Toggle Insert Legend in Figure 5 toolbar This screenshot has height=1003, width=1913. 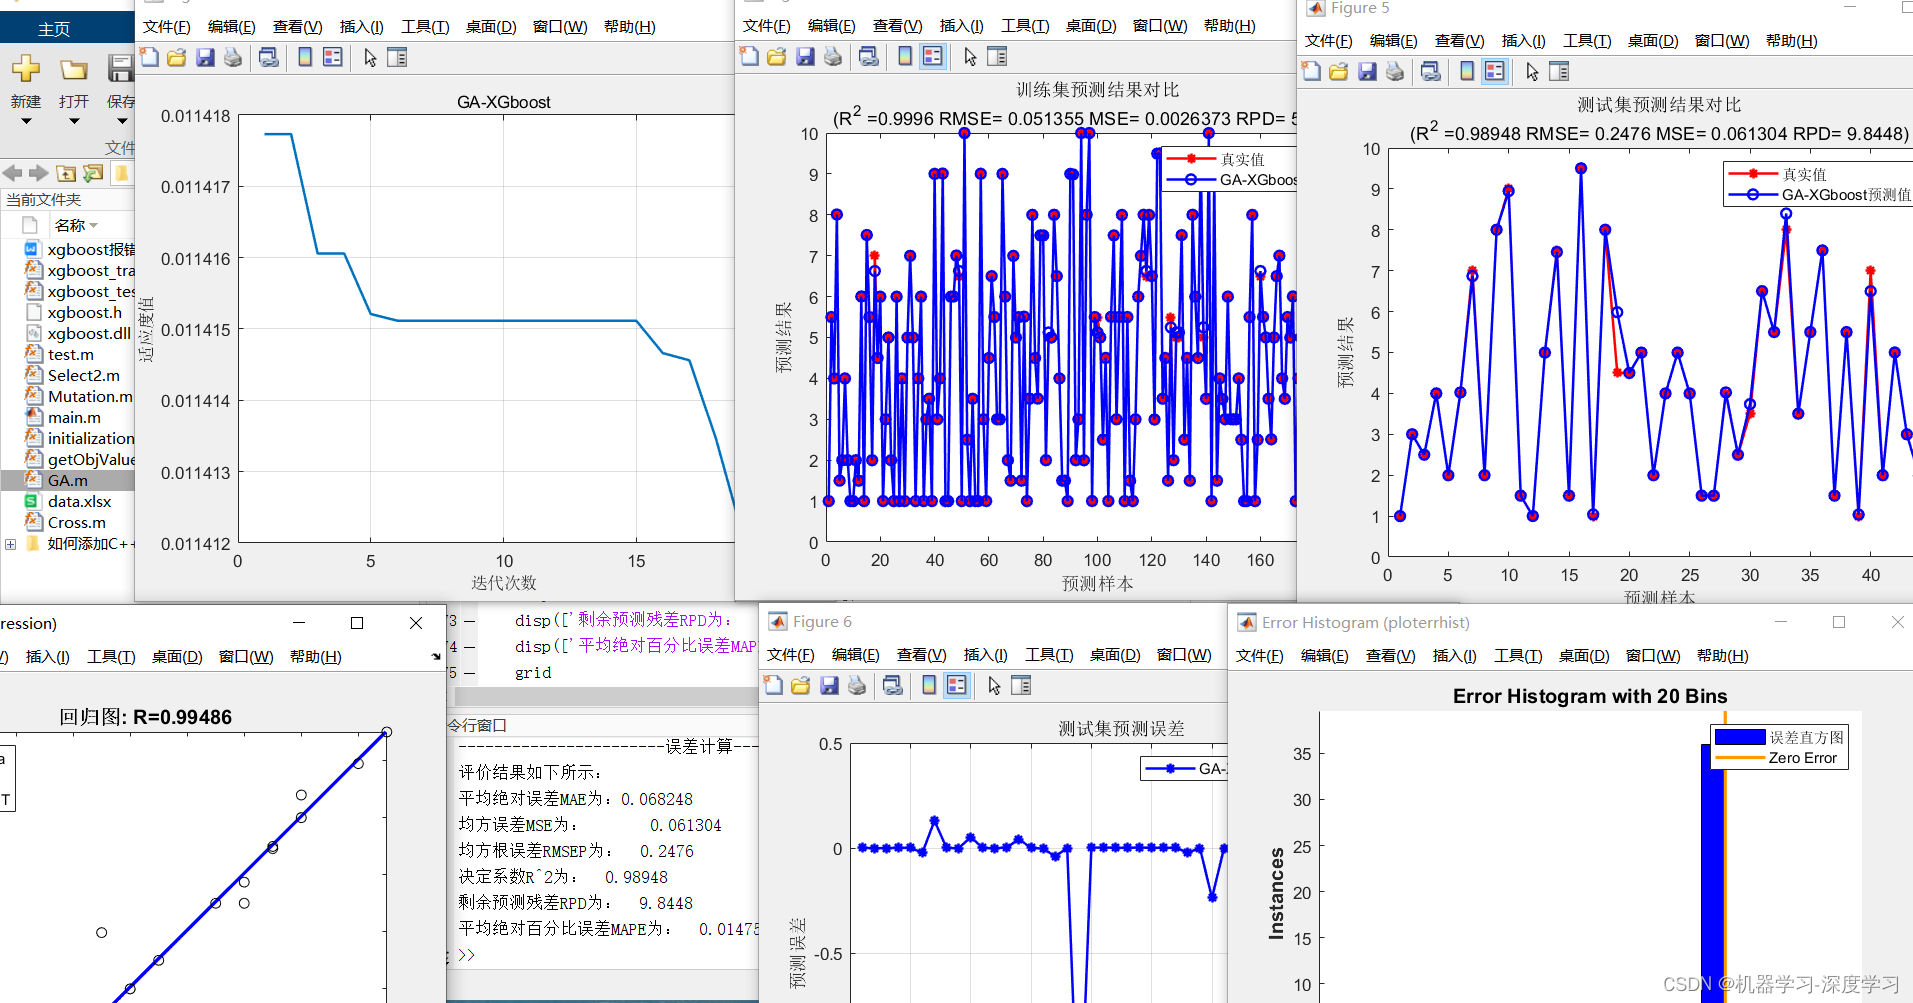coord(1495,71)
